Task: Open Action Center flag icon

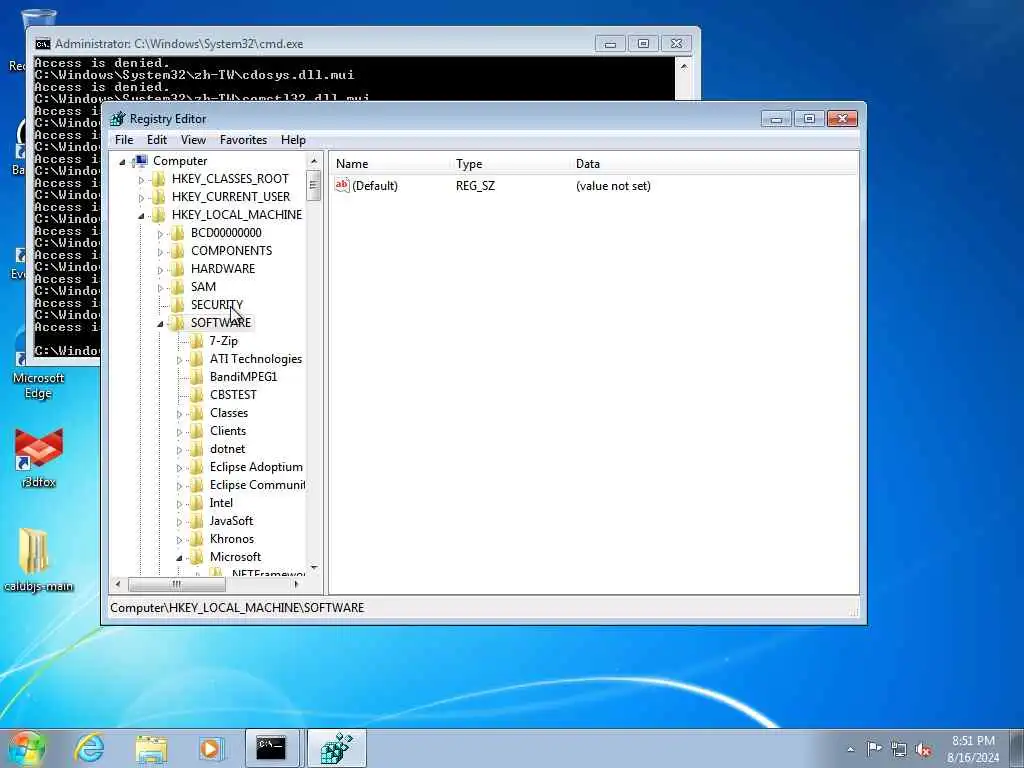Action: [874, 749]
